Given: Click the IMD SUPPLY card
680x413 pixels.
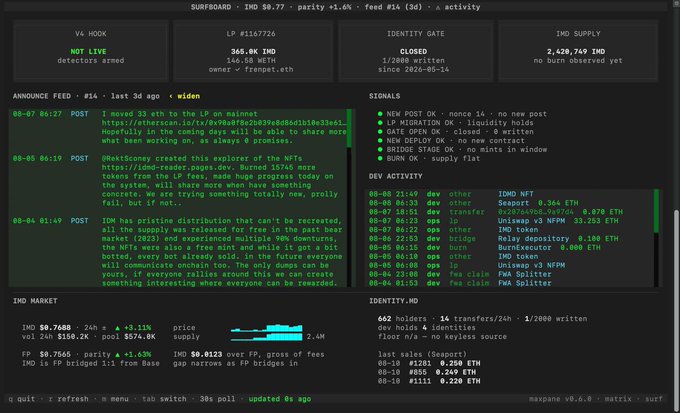Looking at the screenshot, I should (578, 51).
